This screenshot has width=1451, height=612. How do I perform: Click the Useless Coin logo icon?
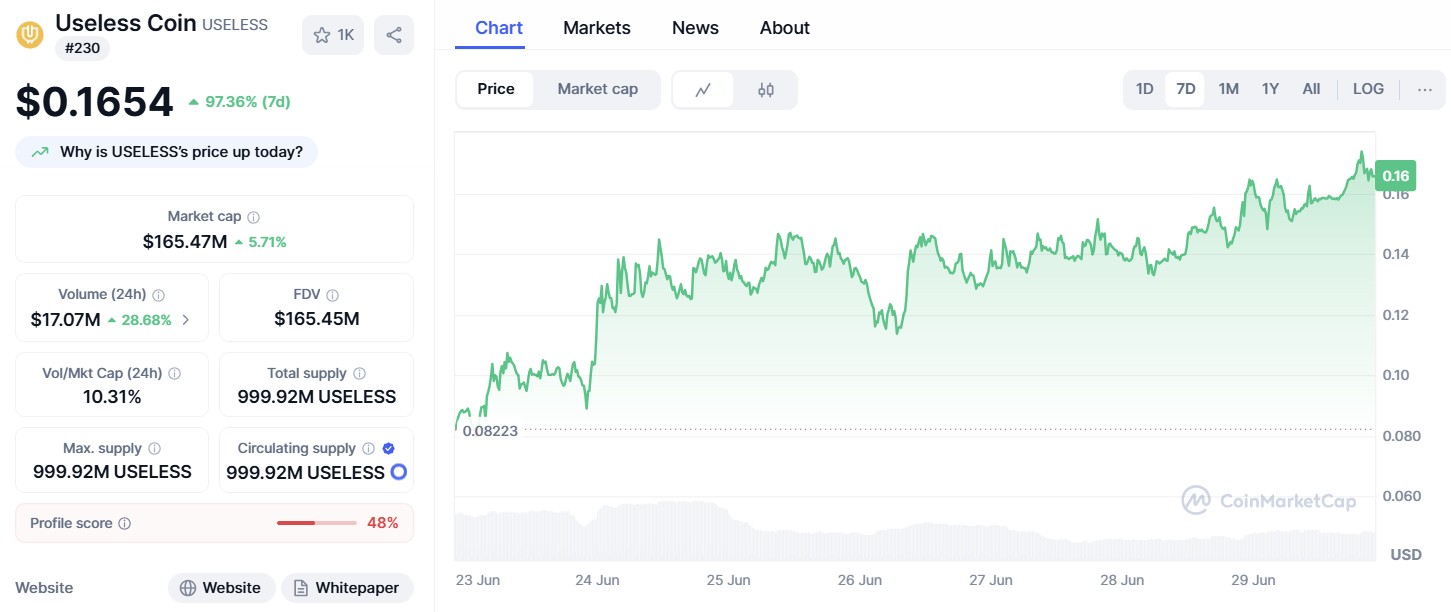[x=31, y=35]
